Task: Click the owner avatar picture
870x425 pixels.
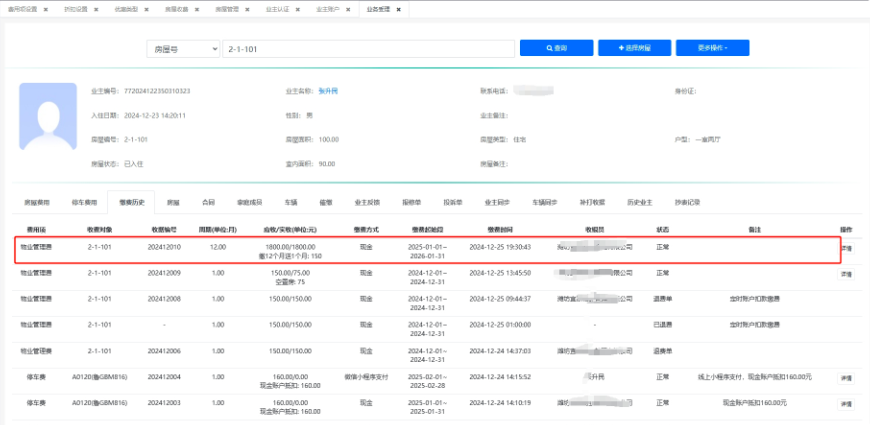Action: click(48, 116)
